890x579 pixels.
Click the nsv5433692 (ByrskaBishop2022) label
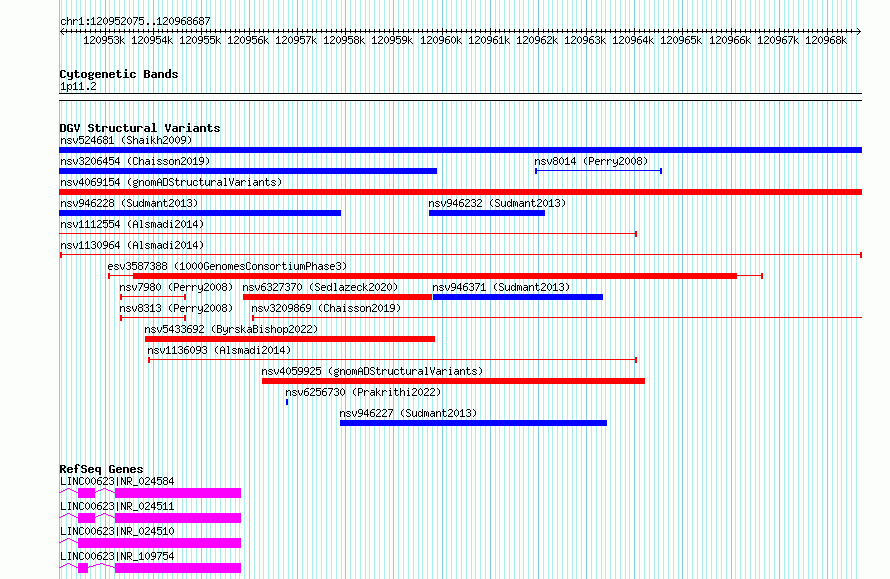tap(231, 329)
